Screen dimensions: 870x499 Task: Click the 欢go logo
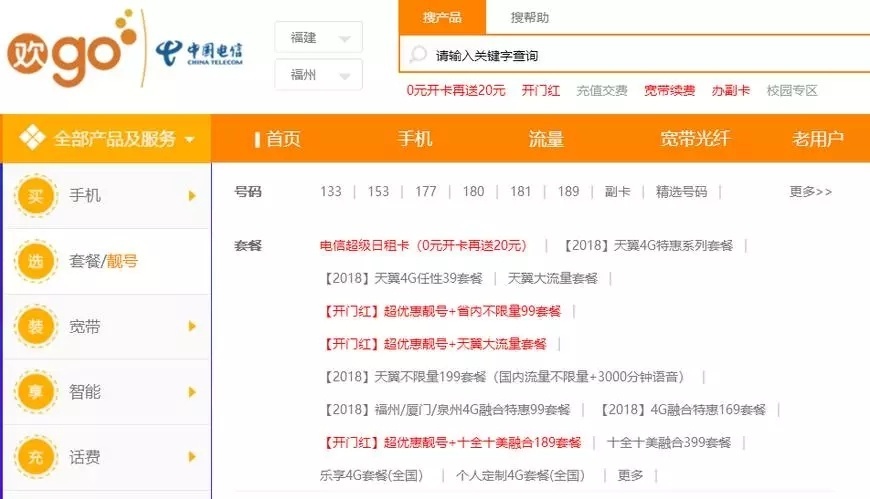[x=72, y=49]
